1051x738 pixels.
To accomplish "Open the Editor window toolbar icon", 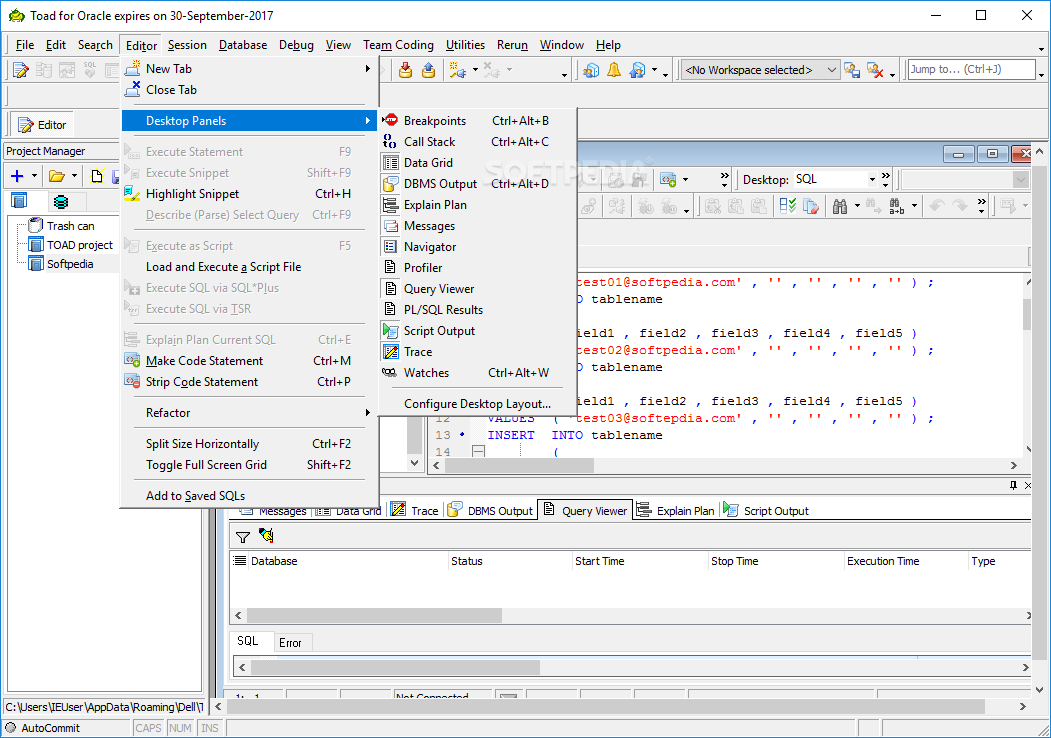I will (x=21, y=70).
